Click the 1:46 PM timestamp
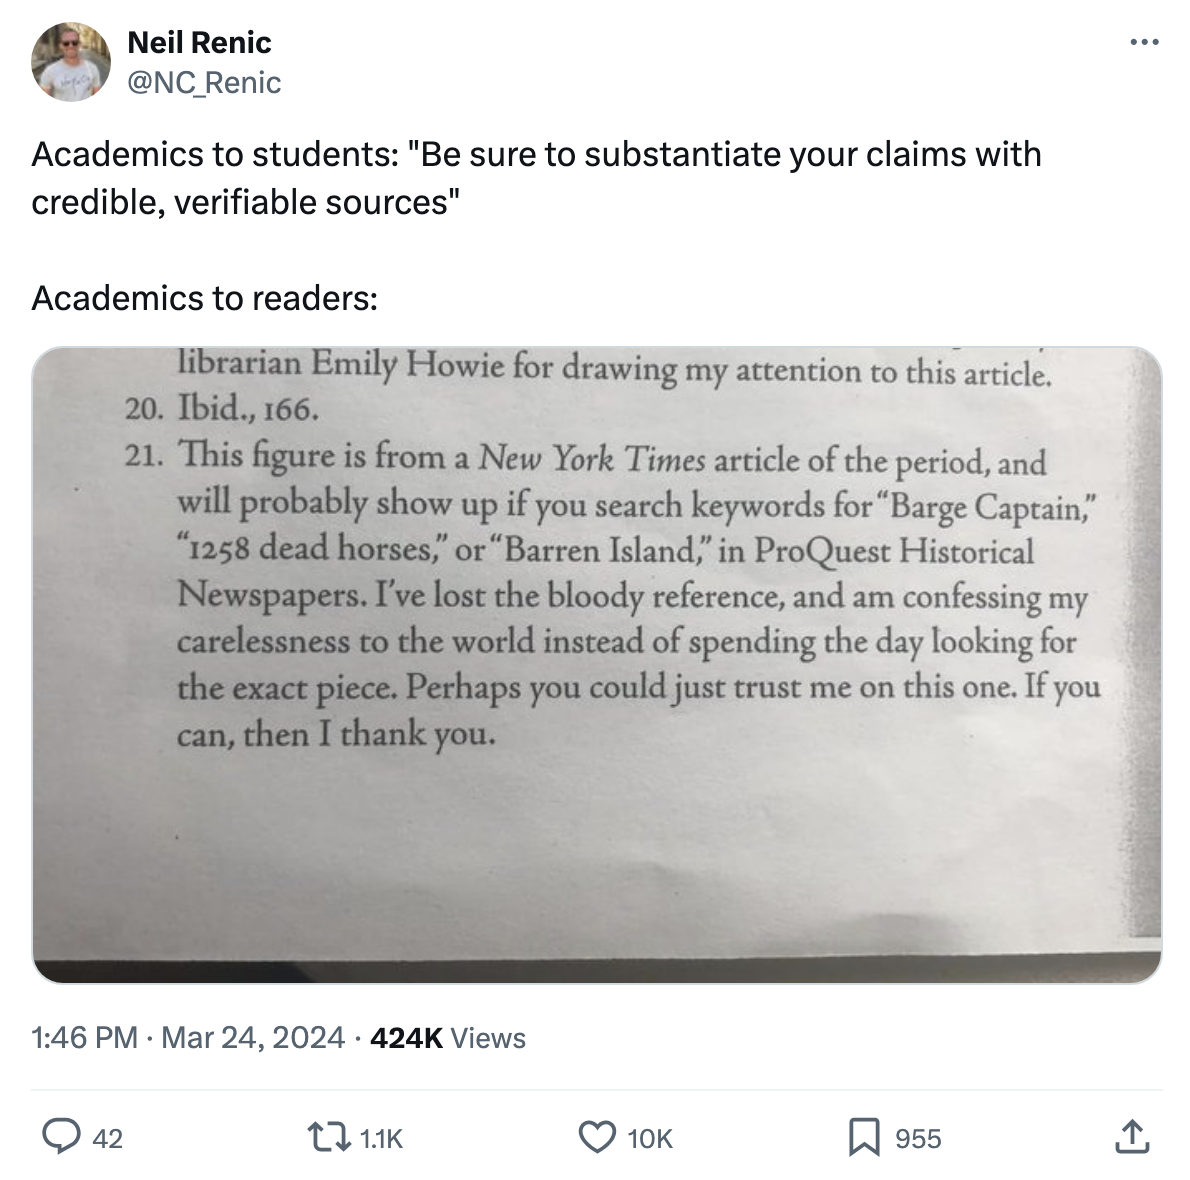The height and width of the screenshot is (1180, 1190). 84,1037
